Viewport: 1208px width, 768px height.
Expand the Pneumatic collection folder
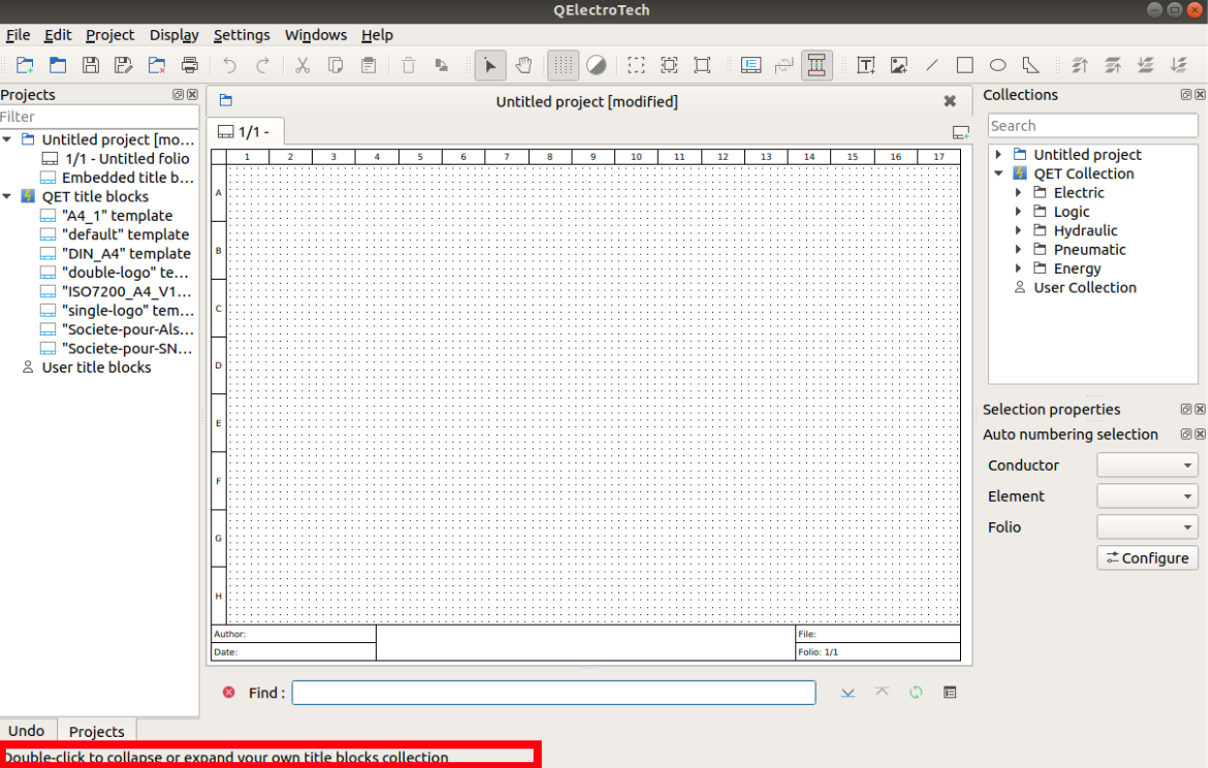[x=1018, y=250]
